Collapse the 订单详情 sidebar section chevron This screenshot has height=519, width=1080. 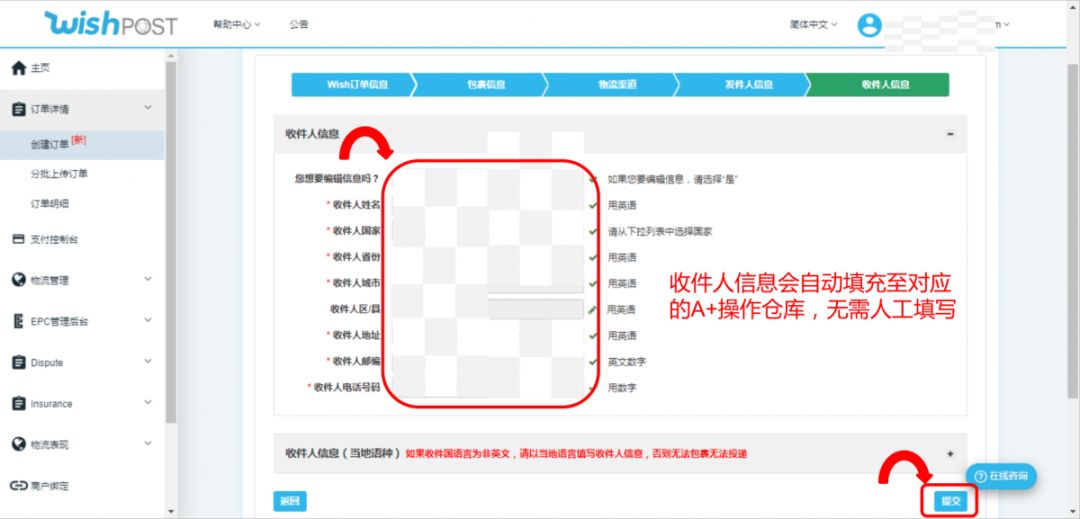pyautogui.click(x=147, y=108)
